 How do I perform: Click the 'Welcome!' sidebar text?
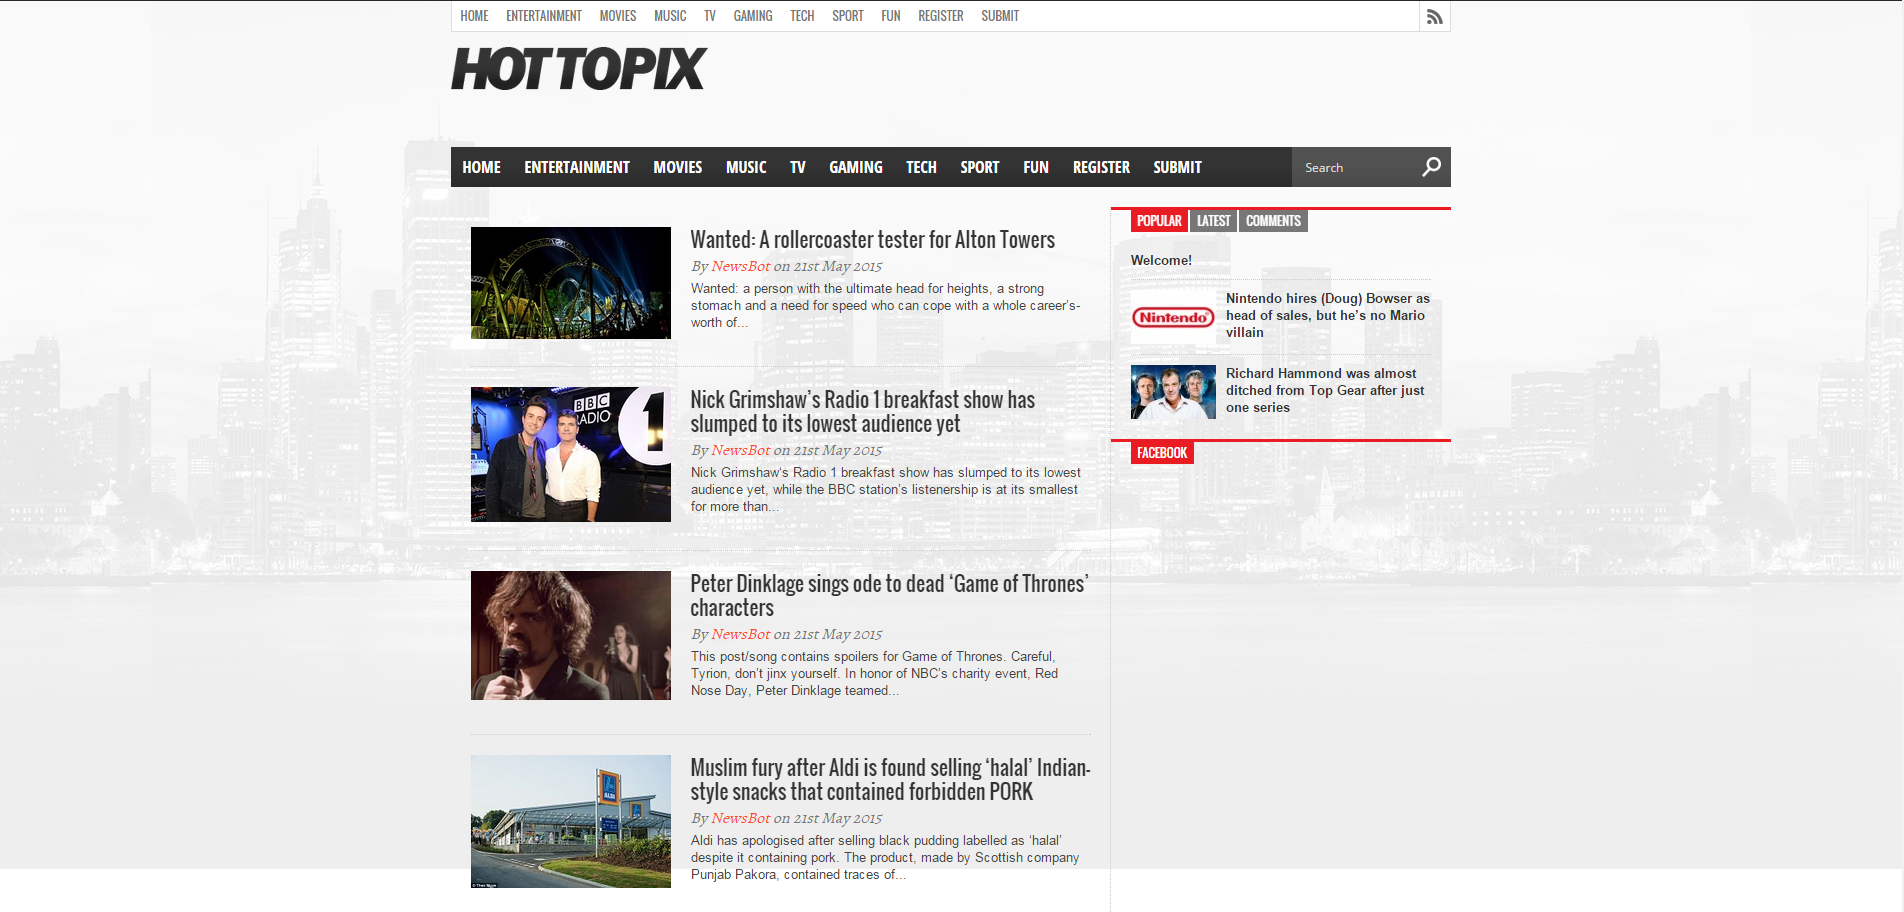tap(1161, 260)
